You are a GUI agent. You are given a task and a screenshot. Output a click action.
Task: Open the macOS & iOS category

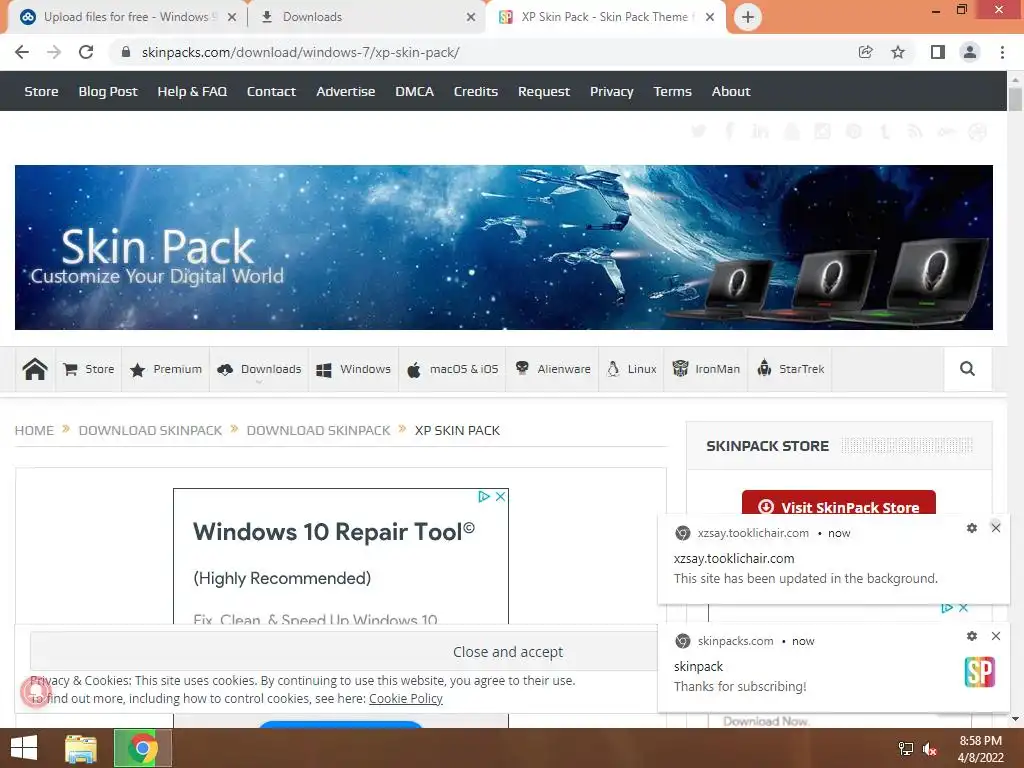(452, 369)
